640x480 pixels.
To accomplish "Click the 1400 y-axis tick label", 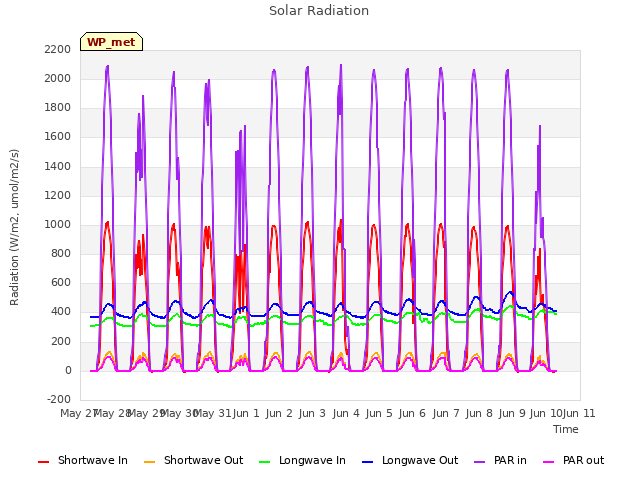I will [58, 166].
